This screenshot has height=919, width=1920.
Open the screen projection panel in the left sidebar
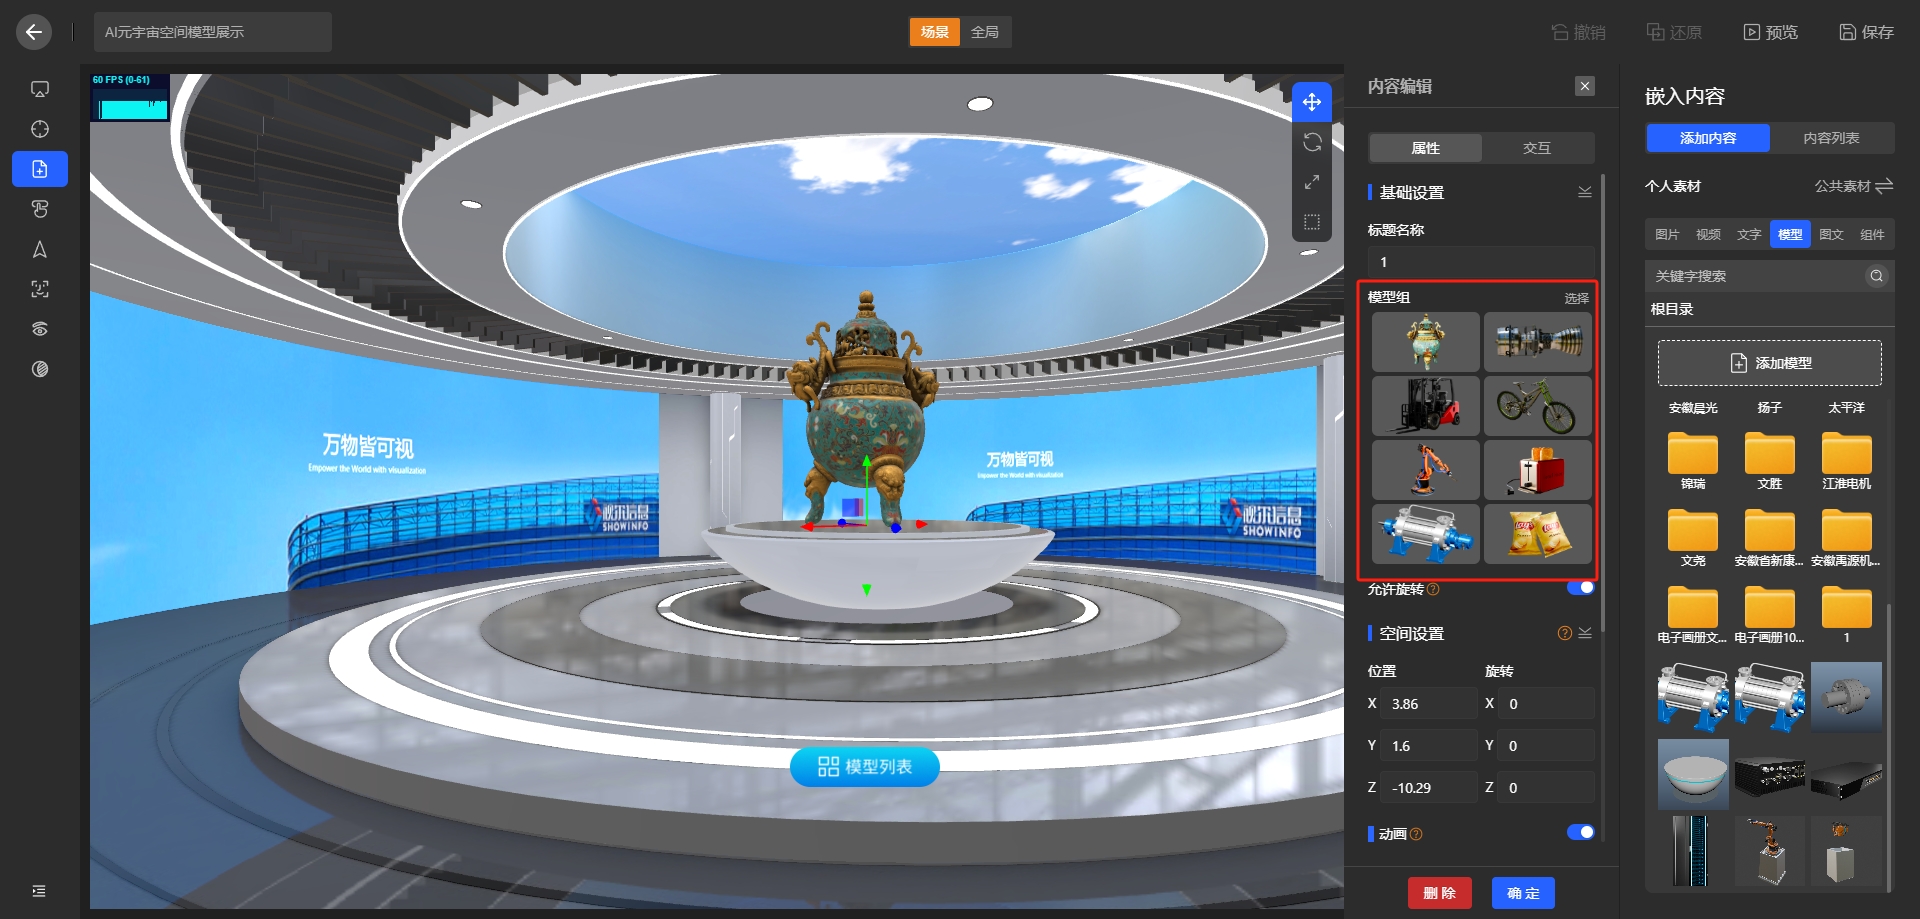pyautogui.click(x=39, y=88)
